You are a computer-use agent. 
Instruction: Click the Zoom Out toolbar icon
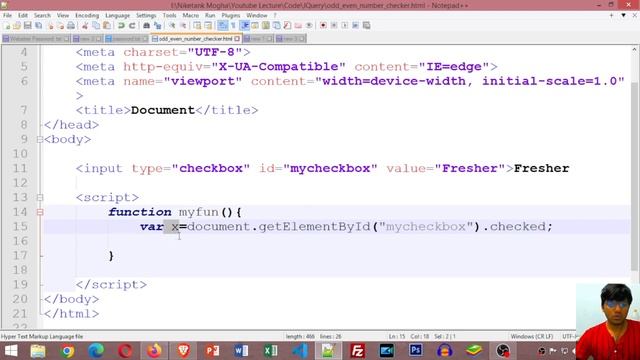click(x=183, y=25)
